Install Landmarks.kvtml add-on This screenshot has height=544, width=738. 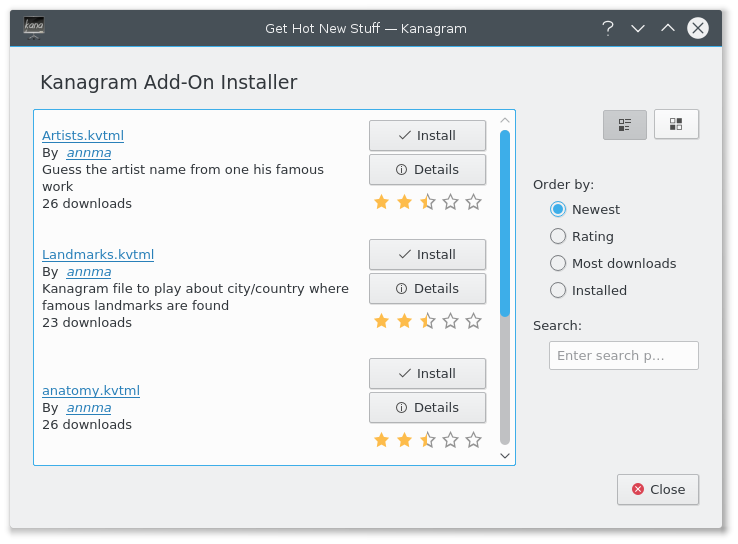pos(427,255)
